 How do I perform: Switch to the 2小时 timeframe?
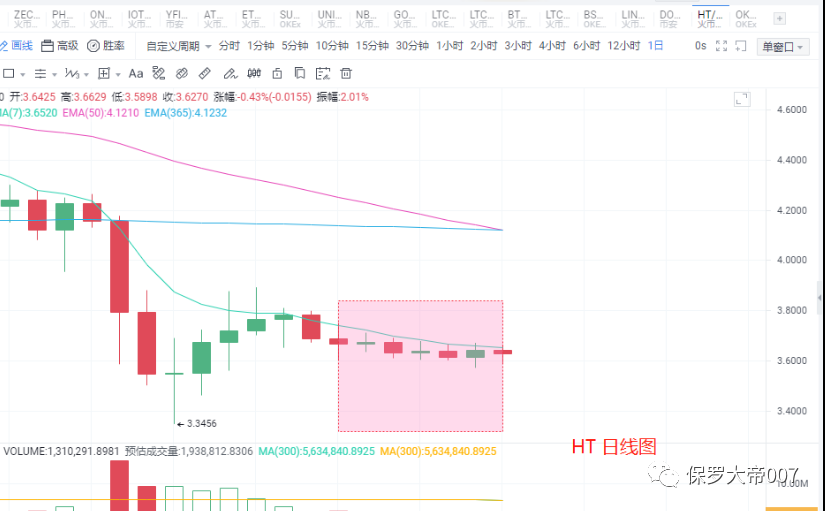click(484, 46)
